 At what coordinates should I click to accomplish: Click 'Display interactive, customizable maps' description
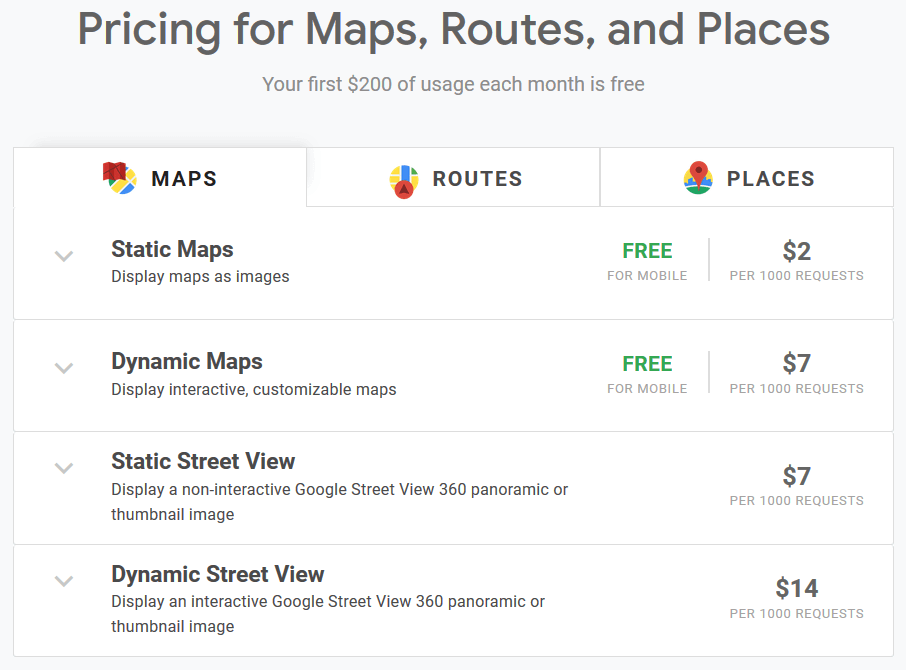click(x=254, y=389)
